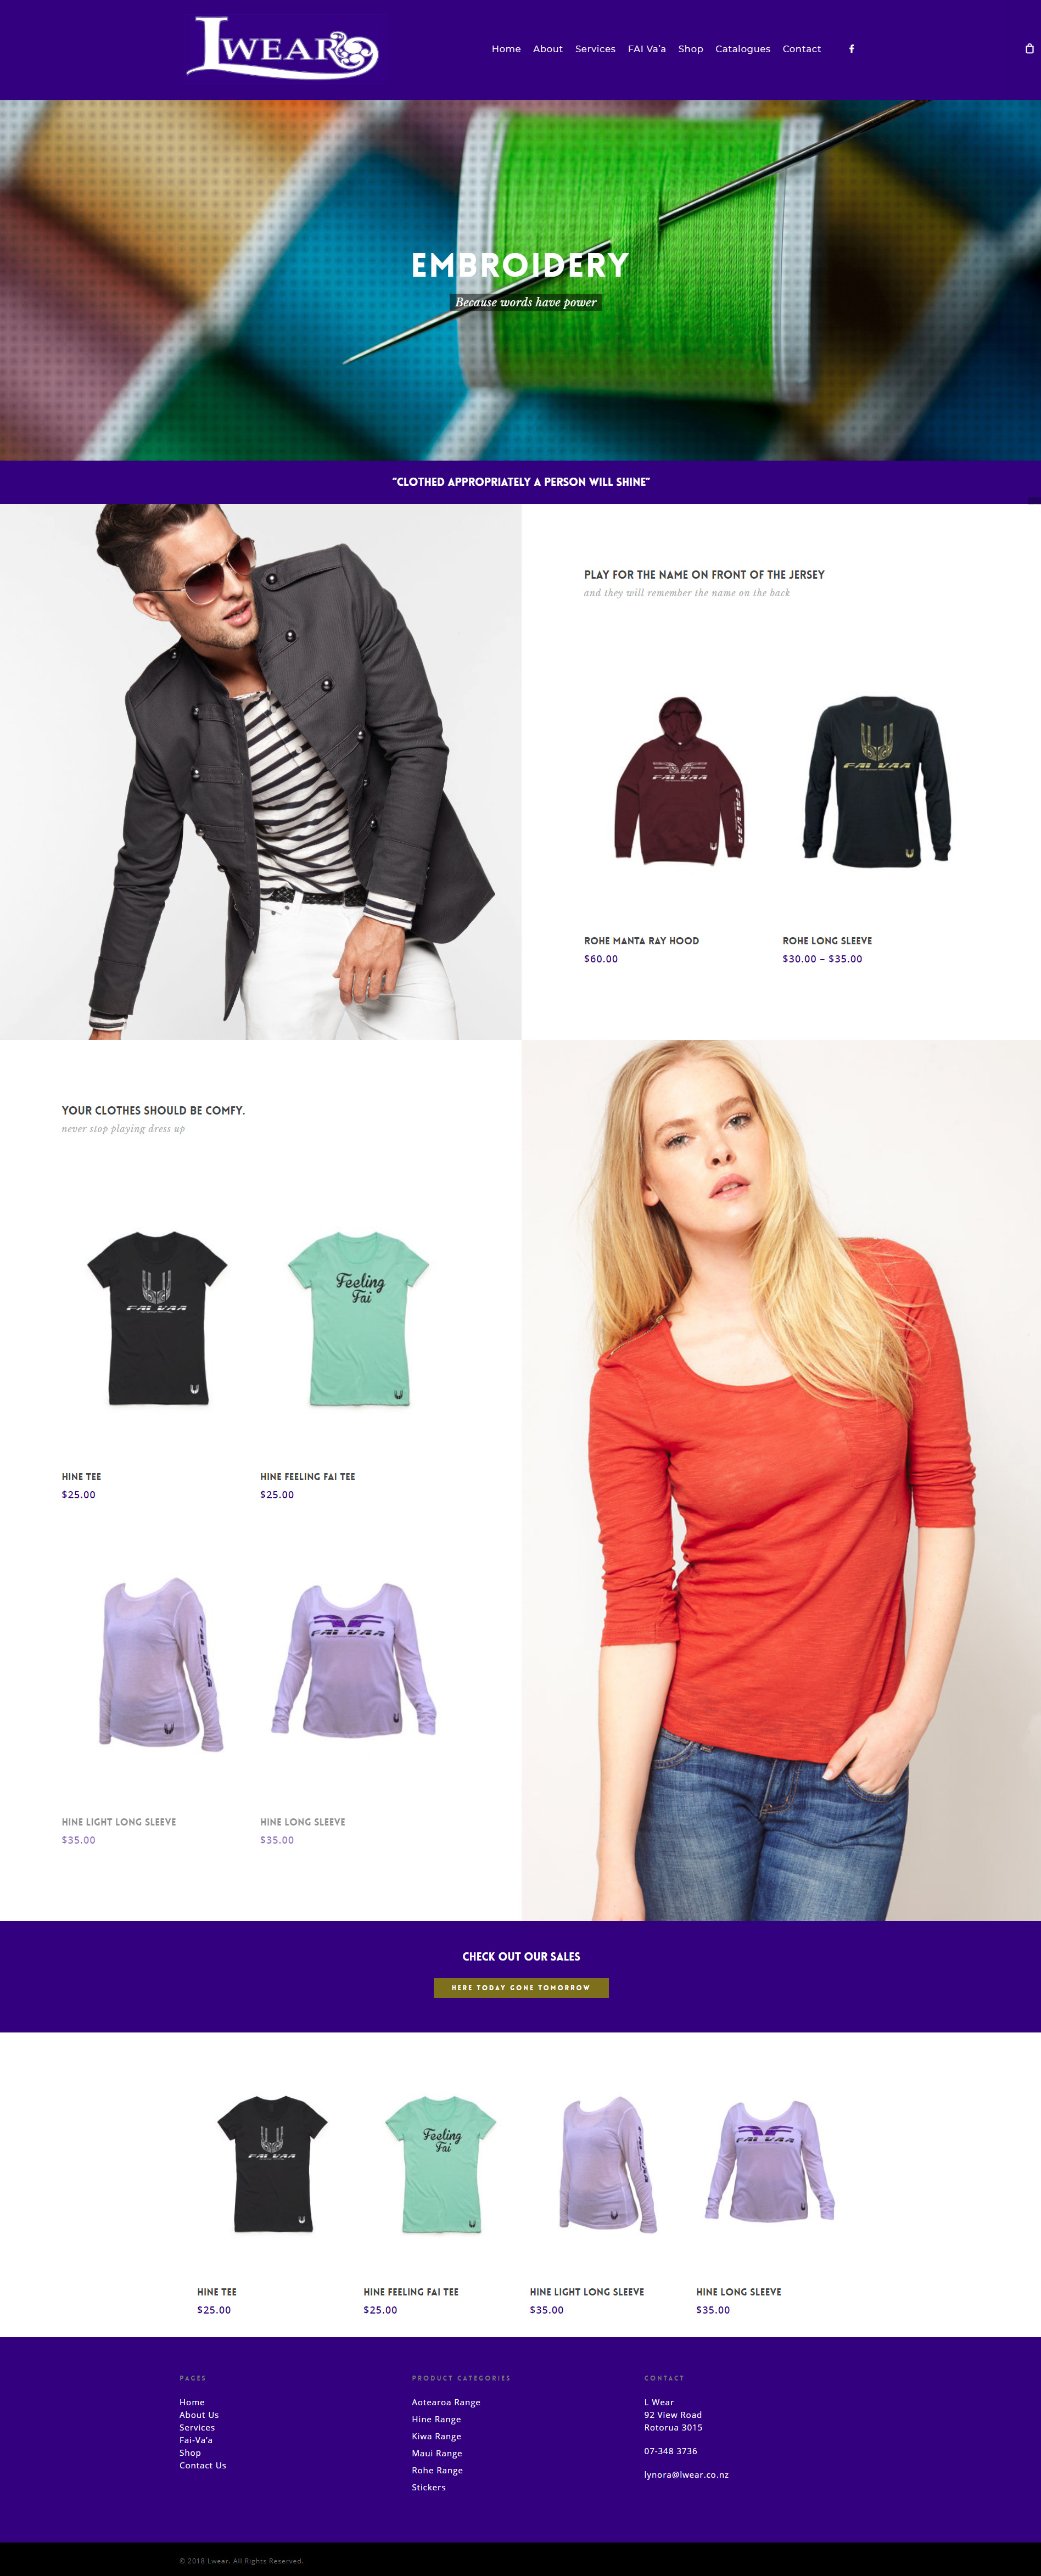Select Services in top navigation
This screenshot has width=1041, height=2576.
pyautogui.click(x=595, y=49)
